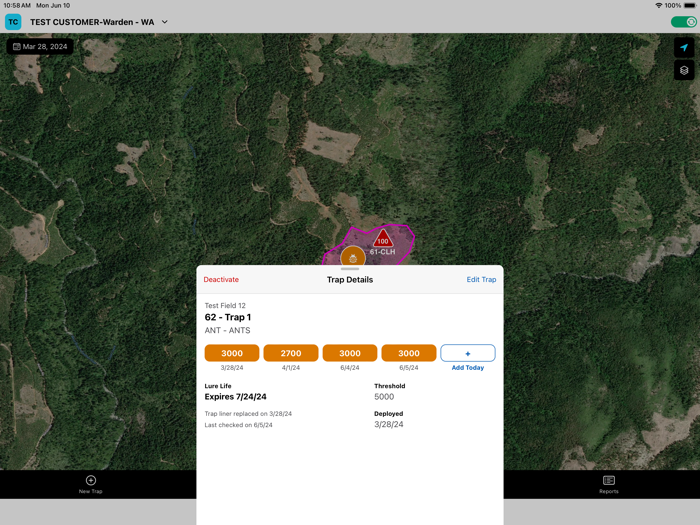Viewport: 700px width, 525px height.
Task: Add today's count with plus button
Action: coord(467,353)
